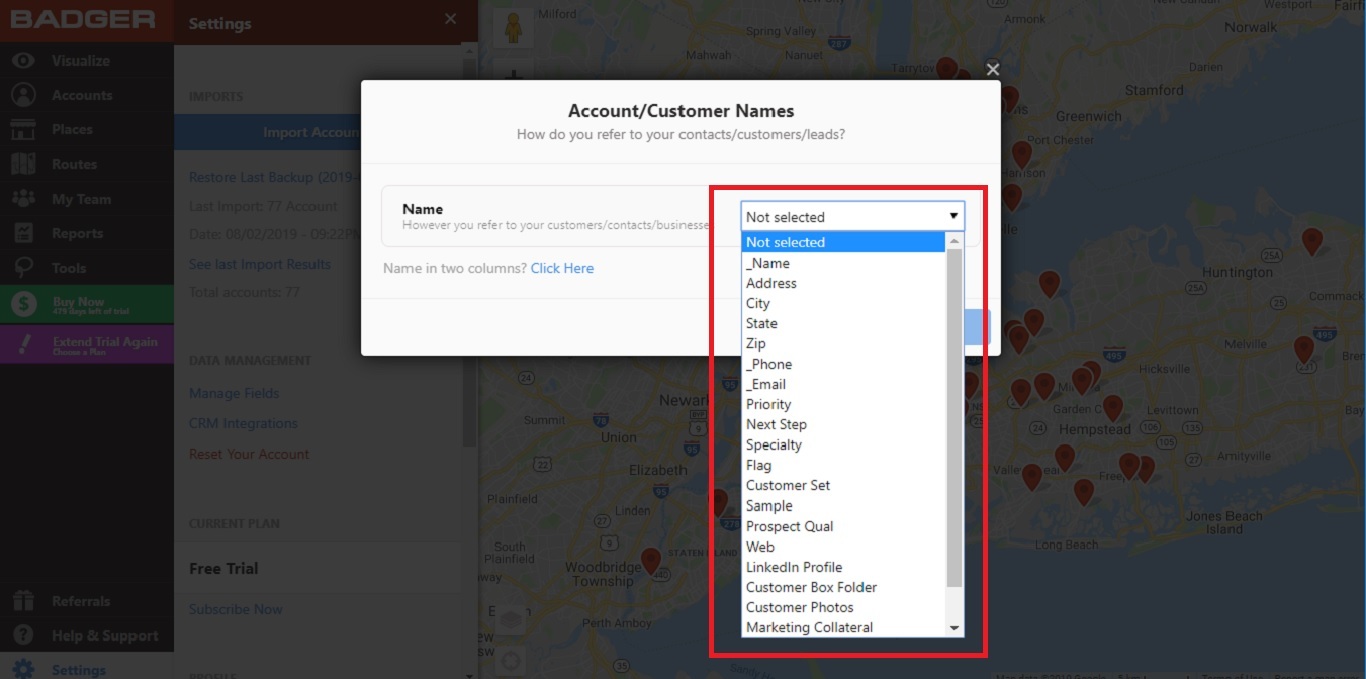Select the My Team group icon
The height and width of the screenshot is (679, 1366).
click(x=23, y=199)
